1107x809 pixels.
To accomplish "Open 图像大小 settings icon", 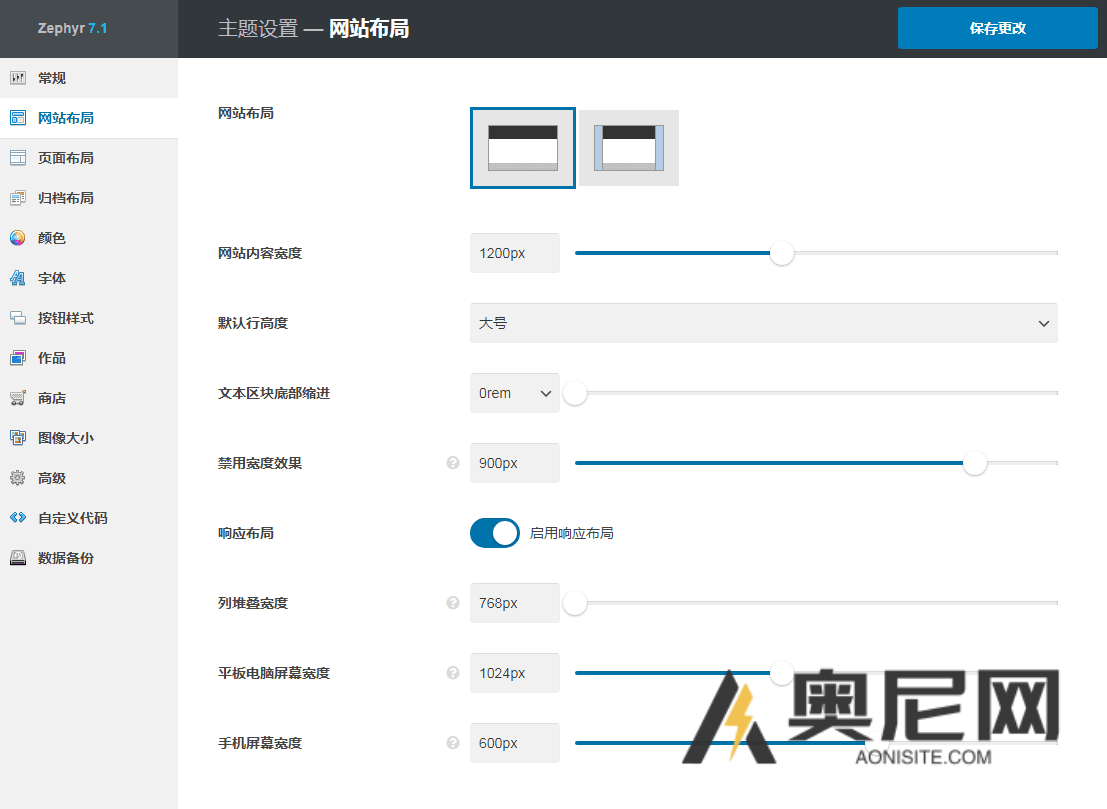I will tap(17, 437).
